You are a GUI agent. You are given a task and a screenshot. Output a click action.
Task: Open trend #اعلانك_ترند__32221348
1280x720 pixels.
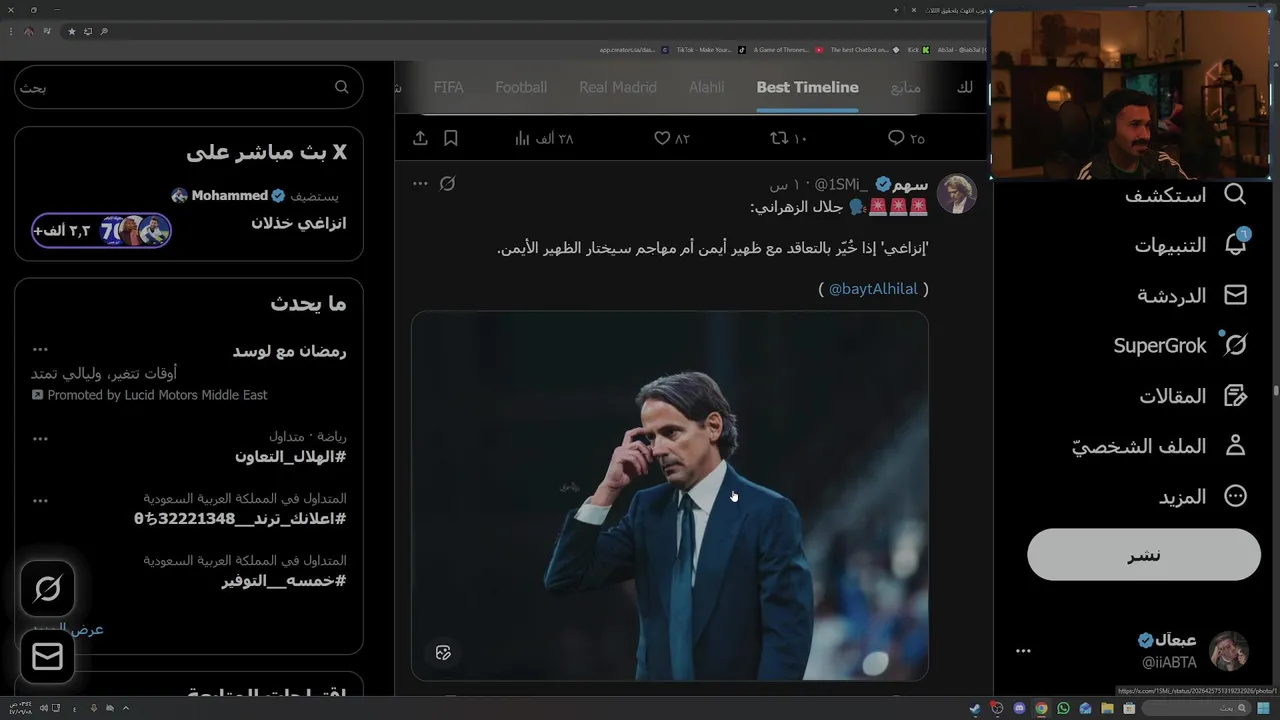click(240, 519)
